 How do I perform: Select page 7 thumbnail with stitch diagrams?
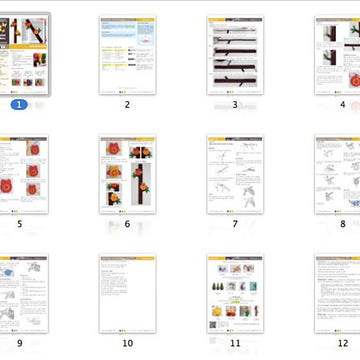[235, 174]
